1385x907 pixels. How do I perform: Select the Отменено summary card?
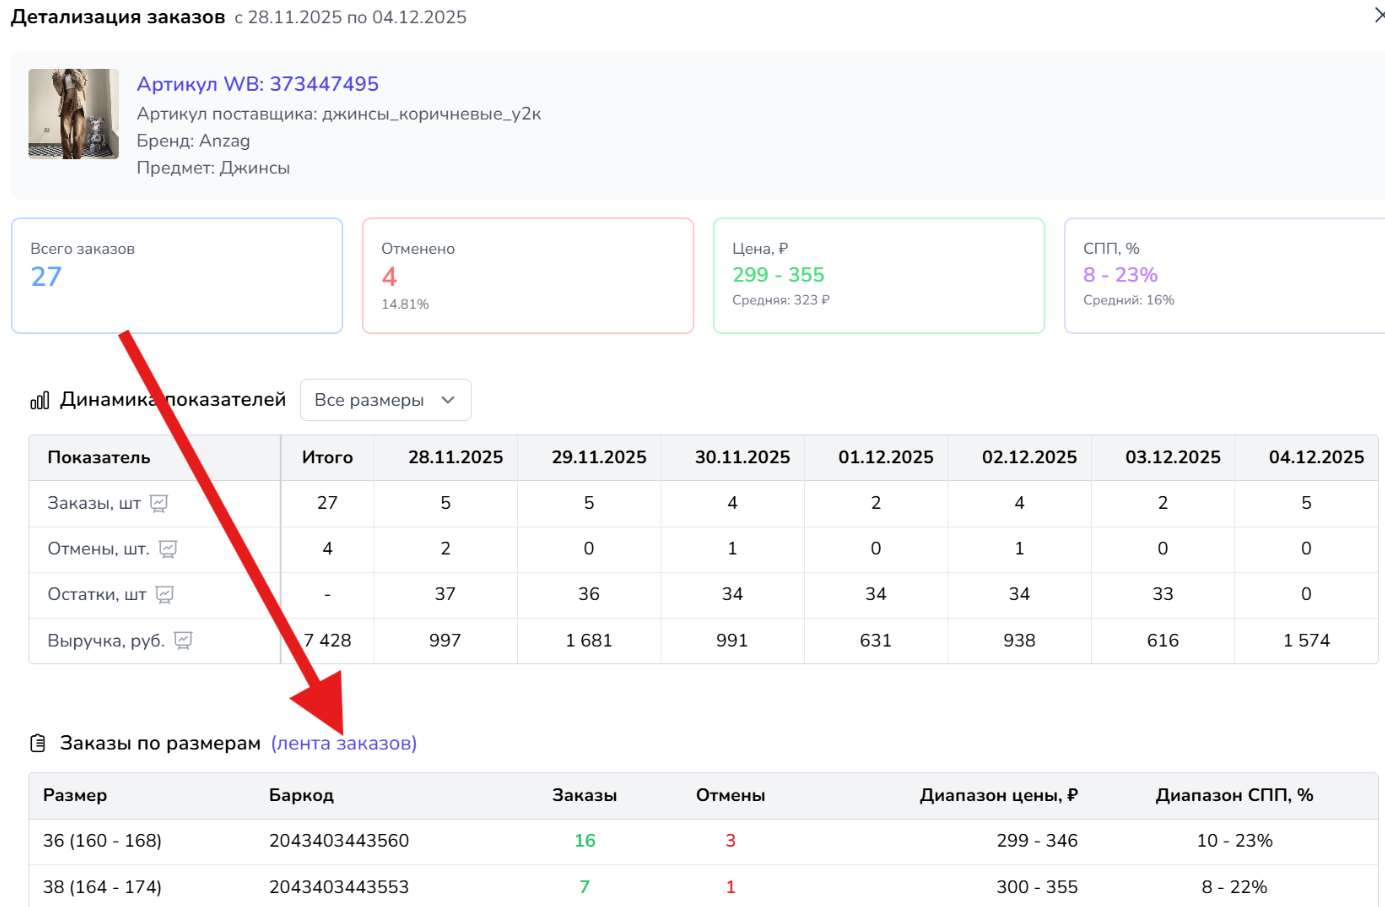pos(527,276)
